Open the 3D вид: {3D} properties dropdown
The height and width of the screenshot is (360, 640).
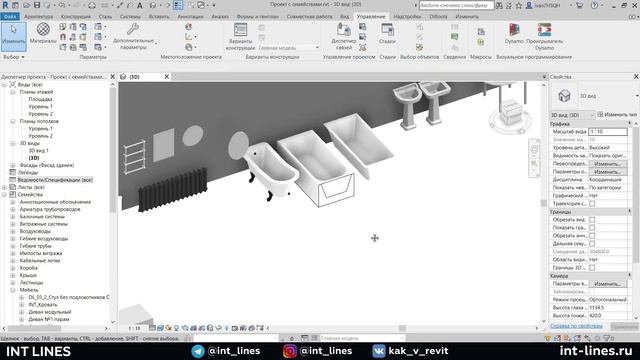[572, 115]
